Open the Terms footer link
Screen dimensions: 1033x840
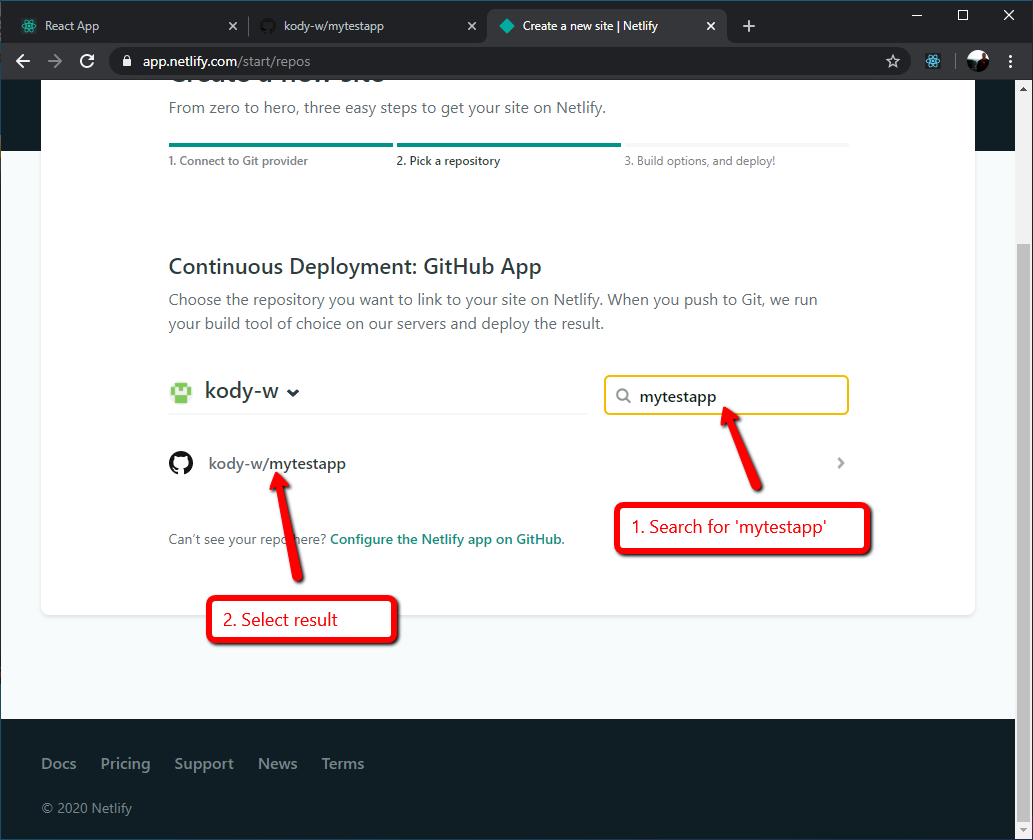coord(343,764)
